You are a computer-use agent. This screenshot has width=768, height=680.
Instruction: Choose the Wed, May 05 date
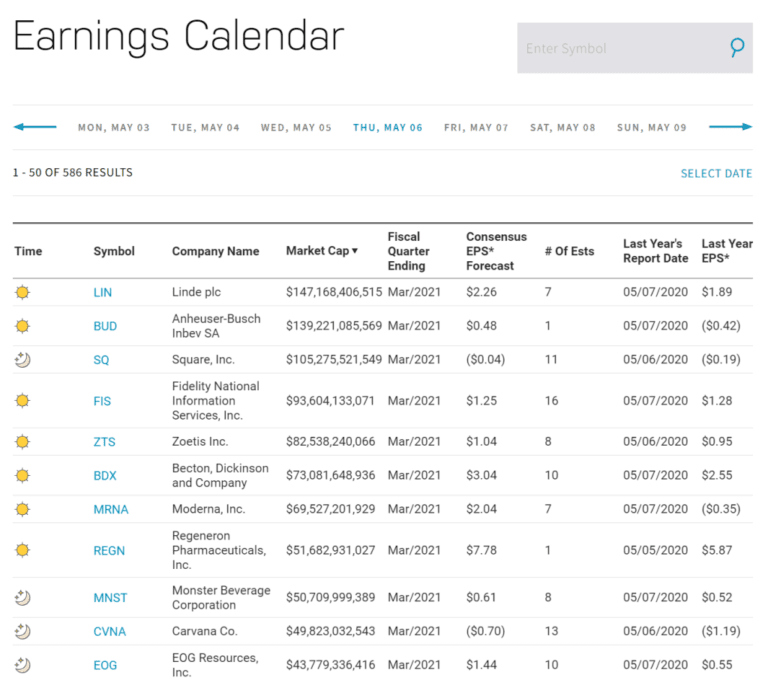[296, 128]
